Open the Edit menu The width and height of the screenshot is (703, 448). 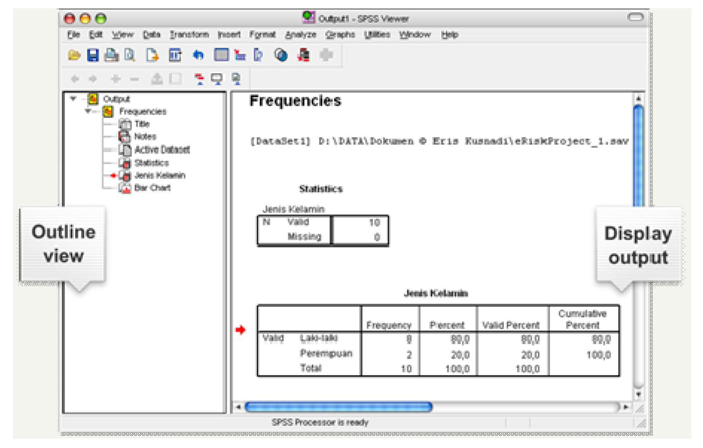95,35
